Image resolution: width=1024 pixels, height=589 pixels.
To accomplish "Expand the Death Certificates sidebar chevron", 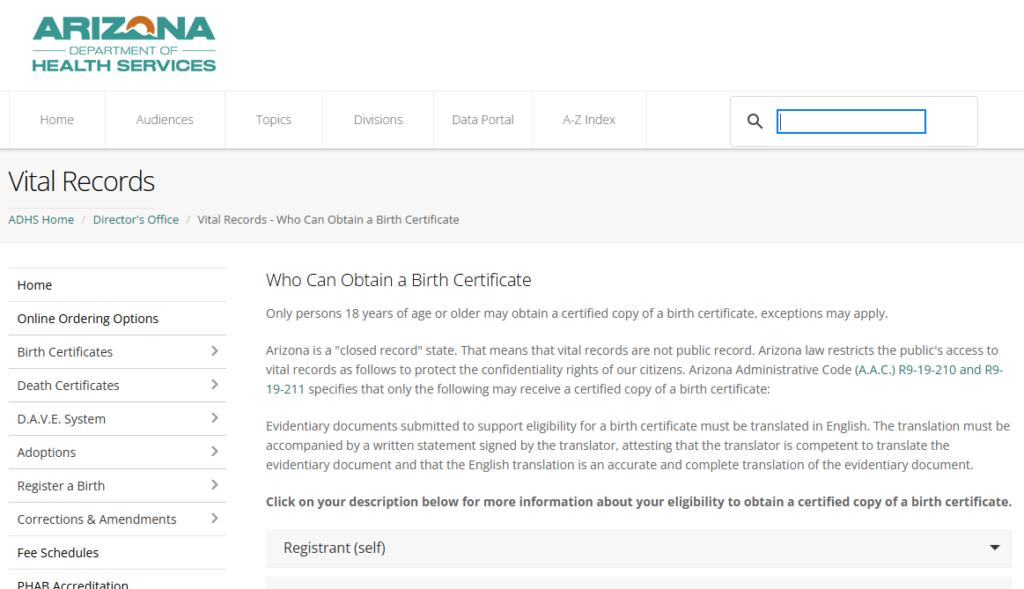I will [x=214, y=385].
